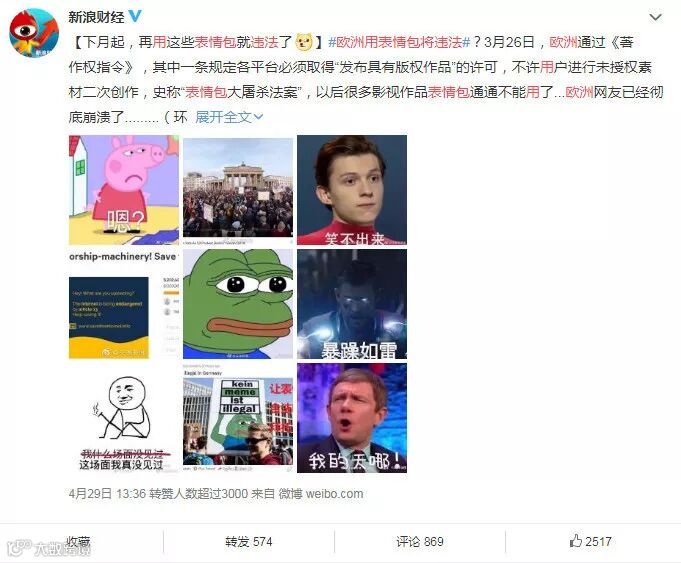The height and width of the screenshot is (563, 681).
Task: Click the 新浪财经 account name
Action: (96, 17)
